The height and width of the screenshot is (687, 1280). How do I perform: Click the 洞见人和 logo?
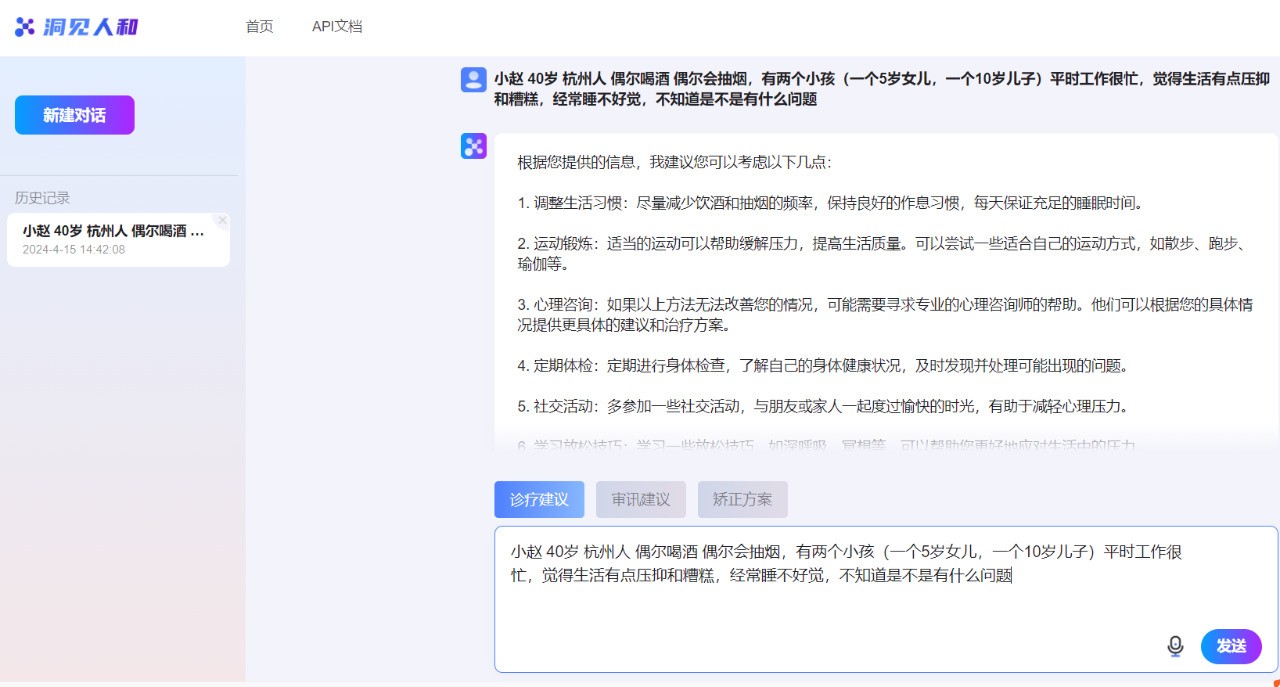coord(77,27)
